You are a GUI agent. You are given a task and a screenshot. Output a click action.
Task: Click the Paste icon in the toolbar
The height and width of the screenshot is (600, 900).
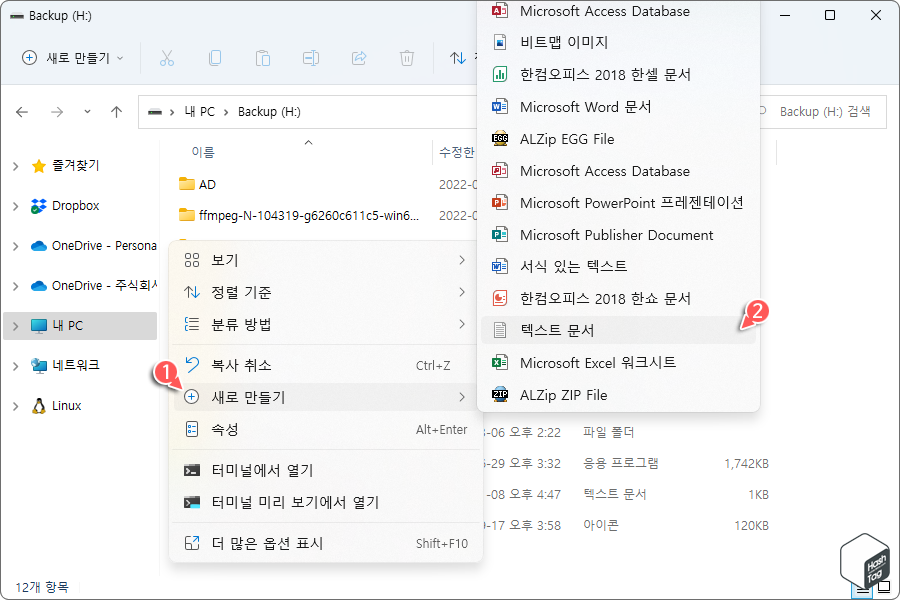click(263, 59)
